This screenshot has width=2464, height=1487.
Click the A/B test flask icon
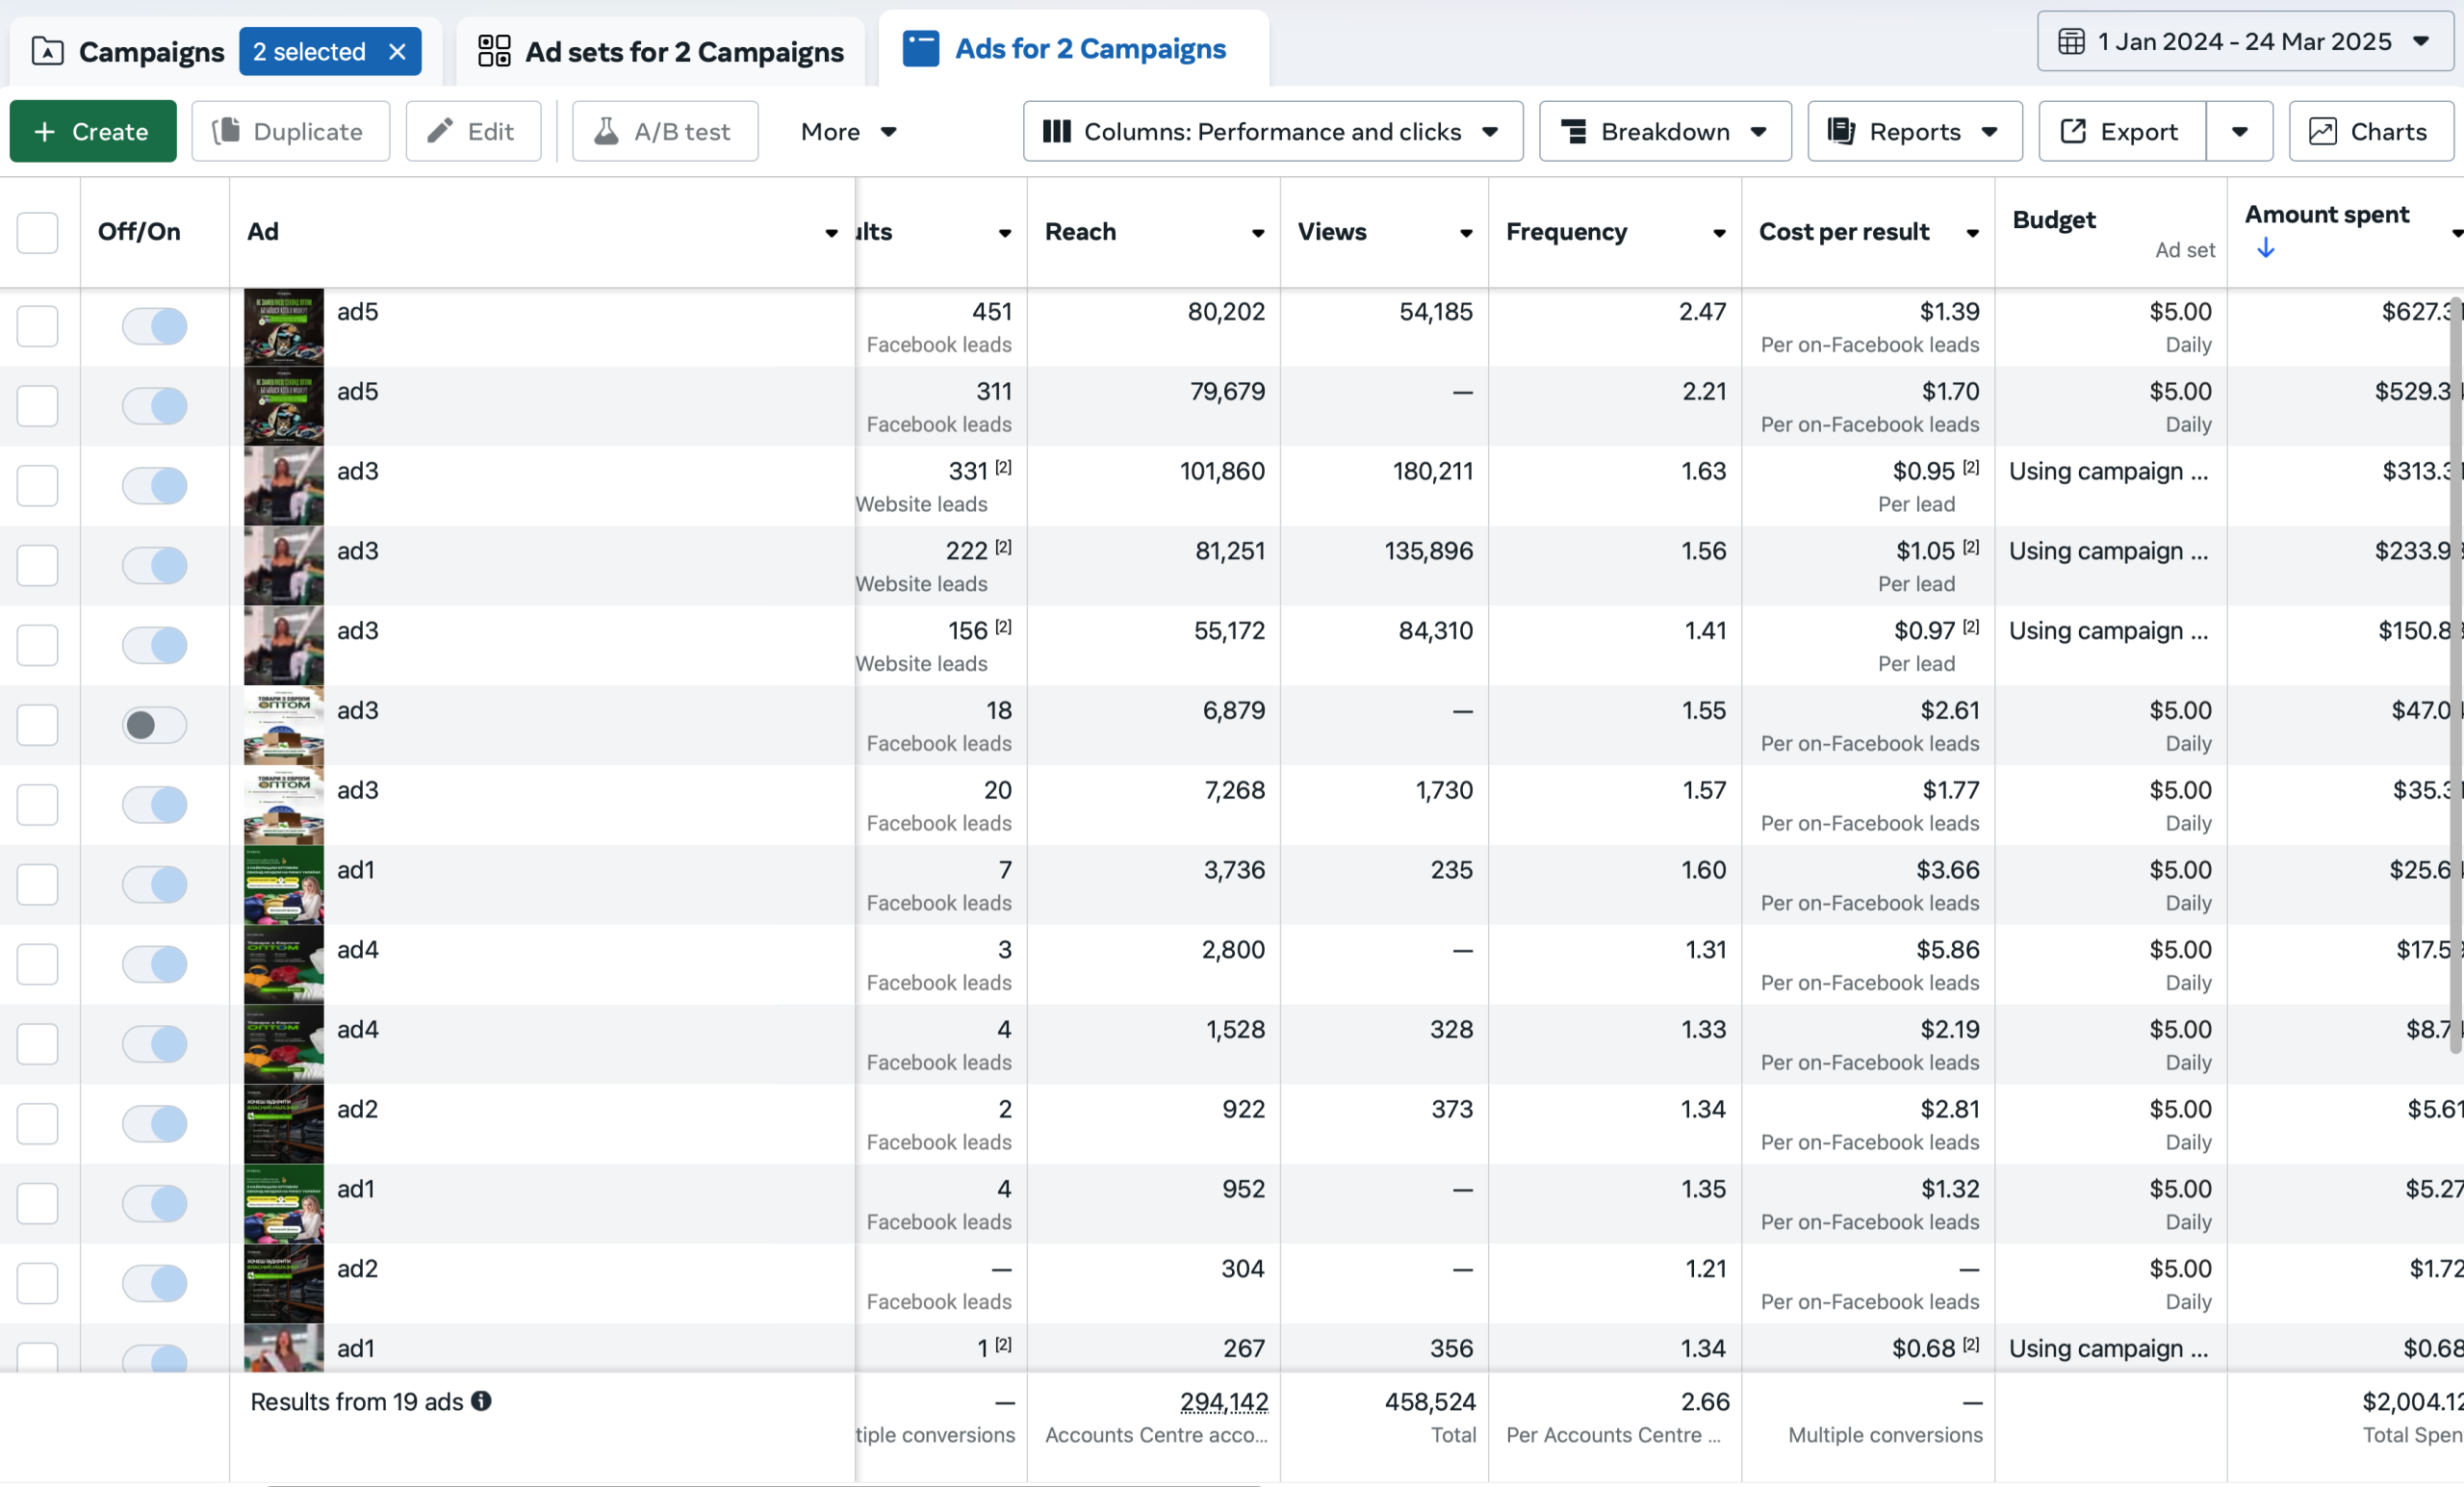pos(606,131)
